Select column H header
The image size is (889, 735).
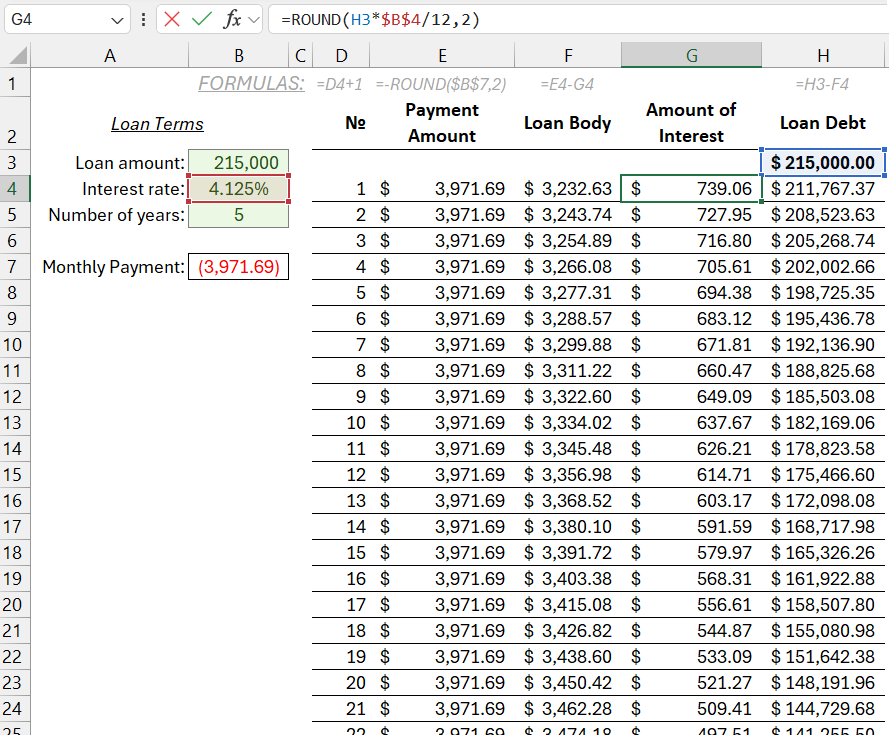823,55
